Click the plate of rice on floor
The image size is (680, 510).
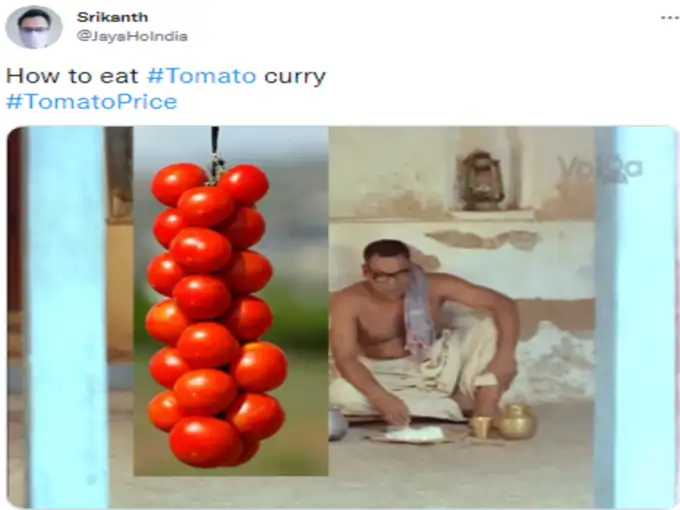pyautogui.click(x=414, y=433)
